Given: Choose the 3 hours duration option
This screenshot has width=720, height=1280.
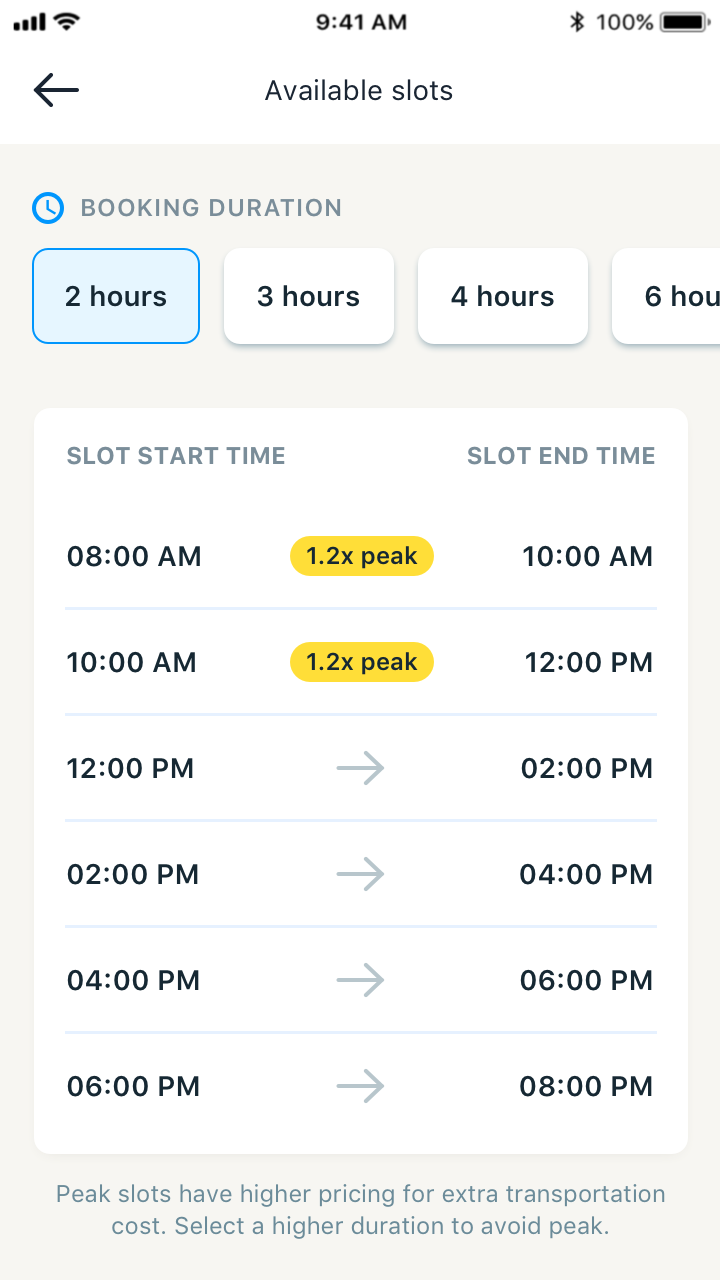Looking at the screenshot, I should click(308, 296).
